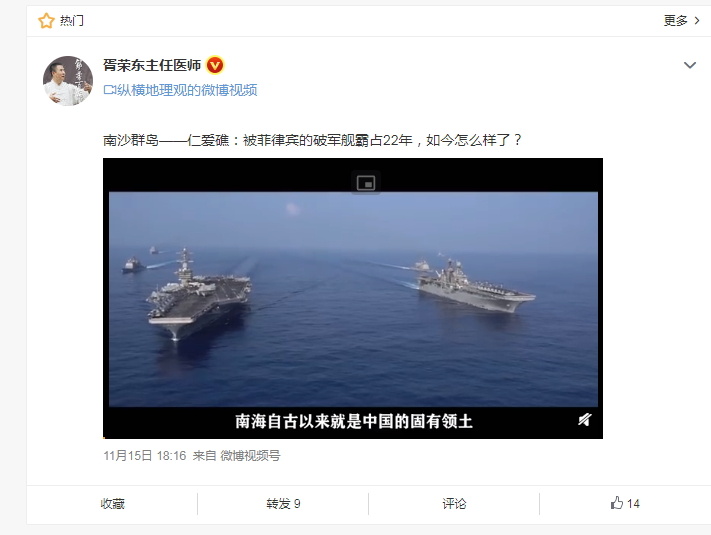Viewport: 711px width, 535px height.
Task: Click the red V verification badge
Action: coord(214,65)
